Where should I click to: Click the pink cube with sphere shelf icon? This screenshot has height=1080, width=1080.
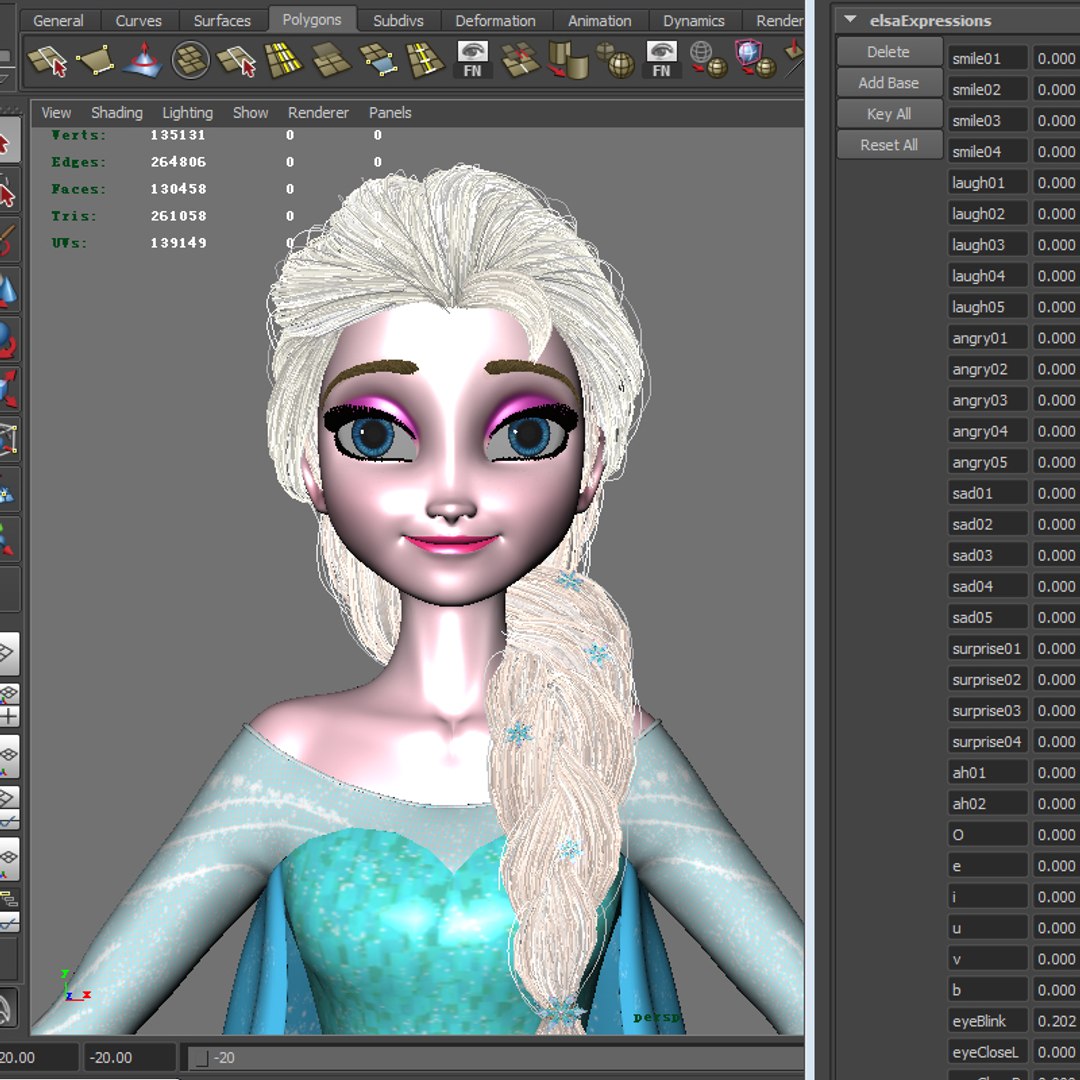756,59
